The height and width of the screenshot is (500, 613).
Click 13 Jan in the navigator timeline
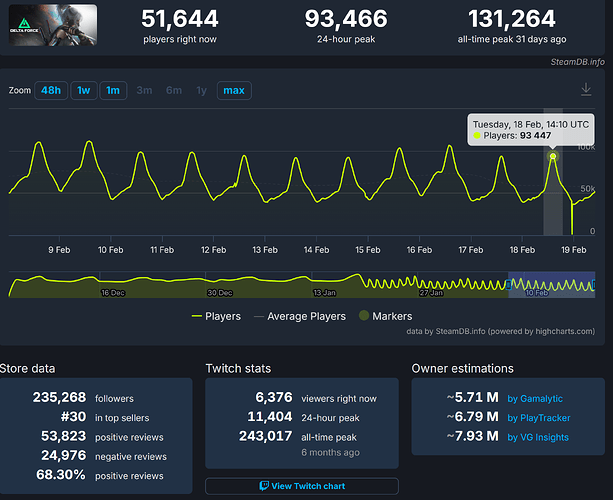tap(324, 293)
